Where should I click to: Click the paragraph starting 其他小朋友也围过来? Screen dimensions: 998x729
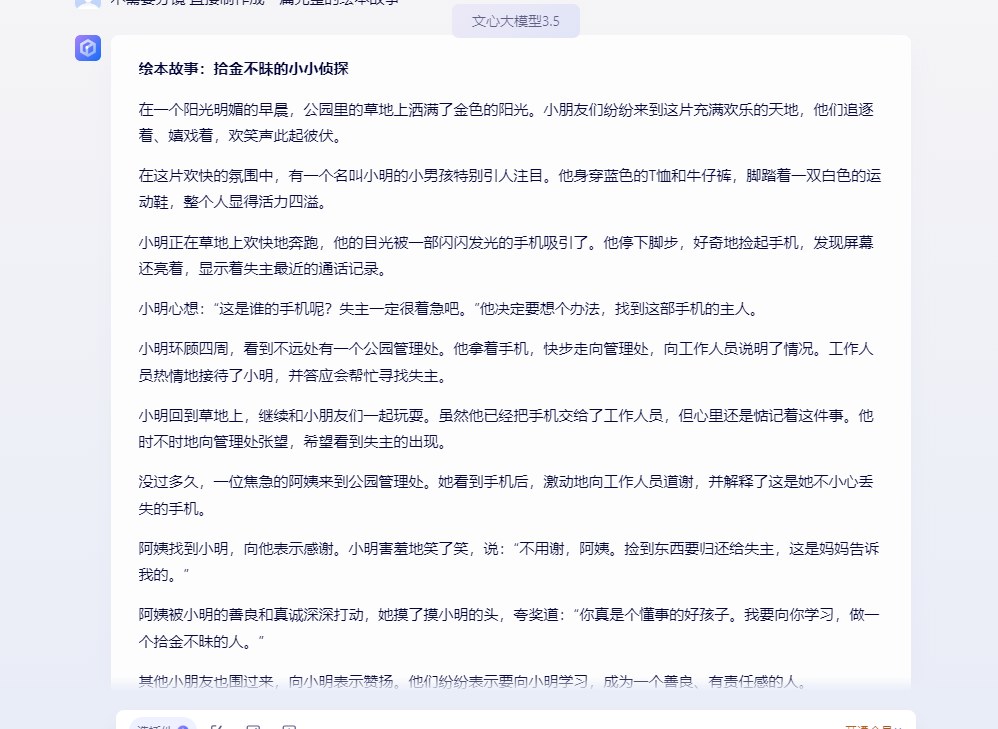(474, 682)
